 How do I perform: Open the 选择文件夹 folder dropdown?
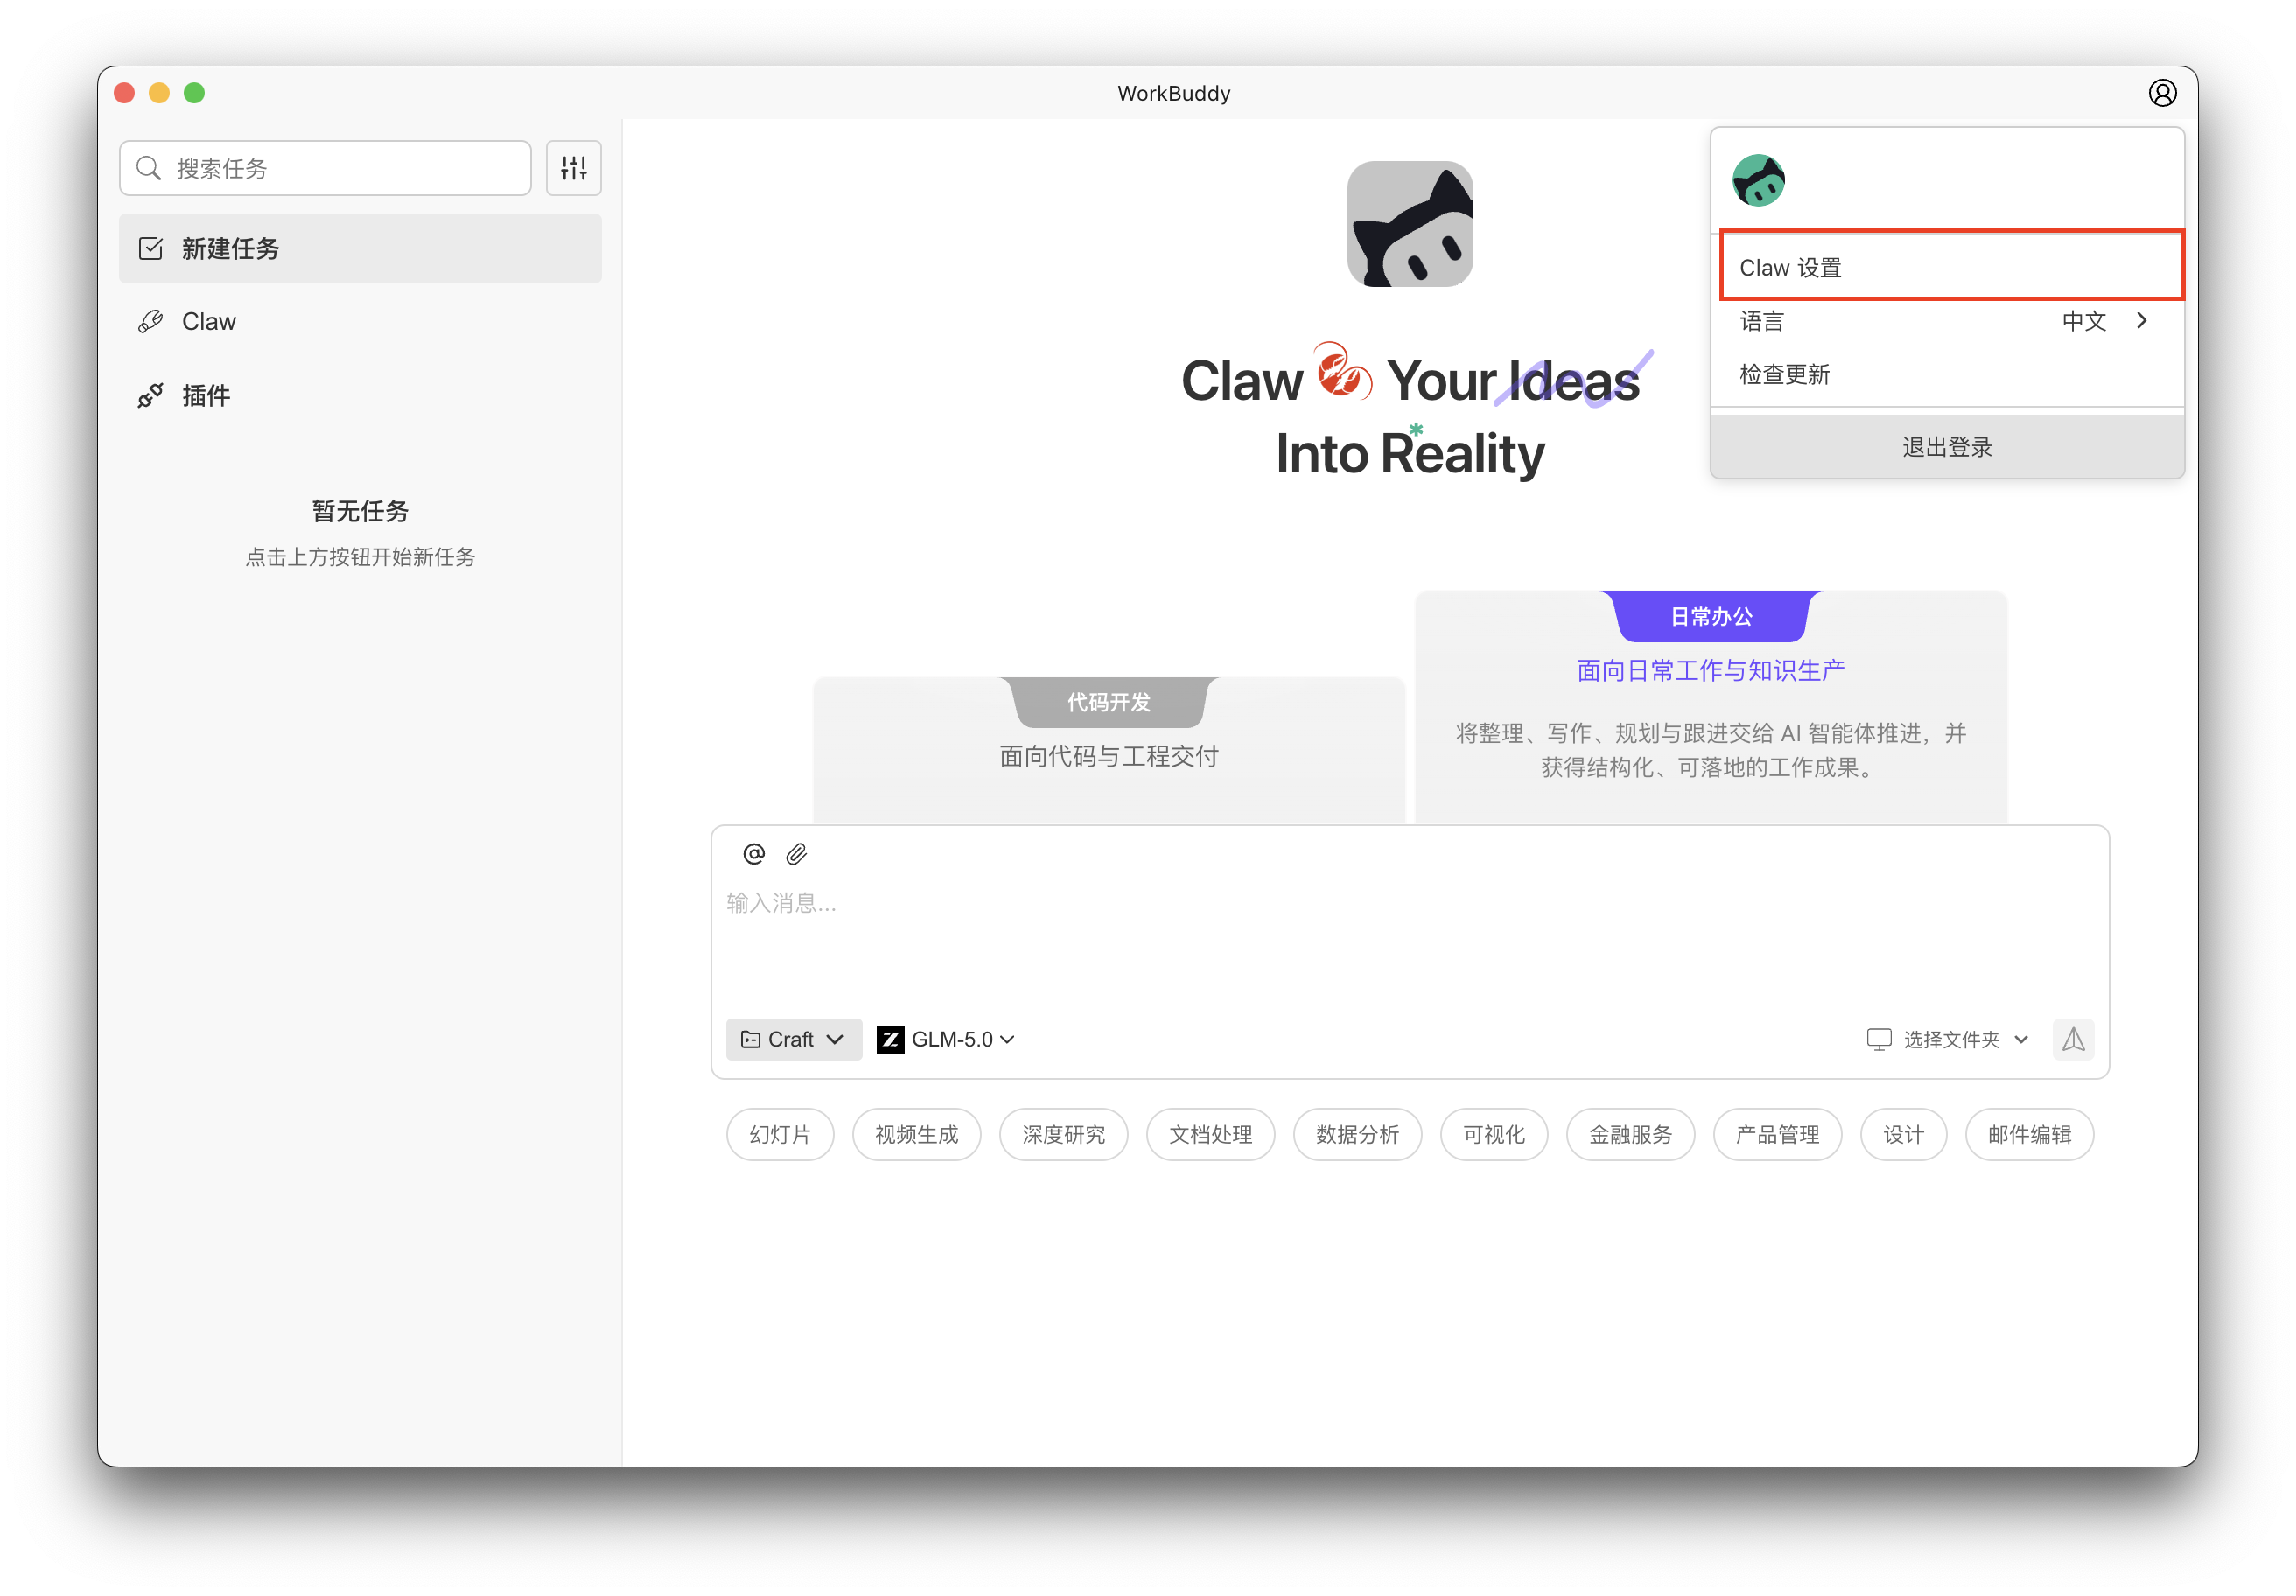pos(1946,1039)
